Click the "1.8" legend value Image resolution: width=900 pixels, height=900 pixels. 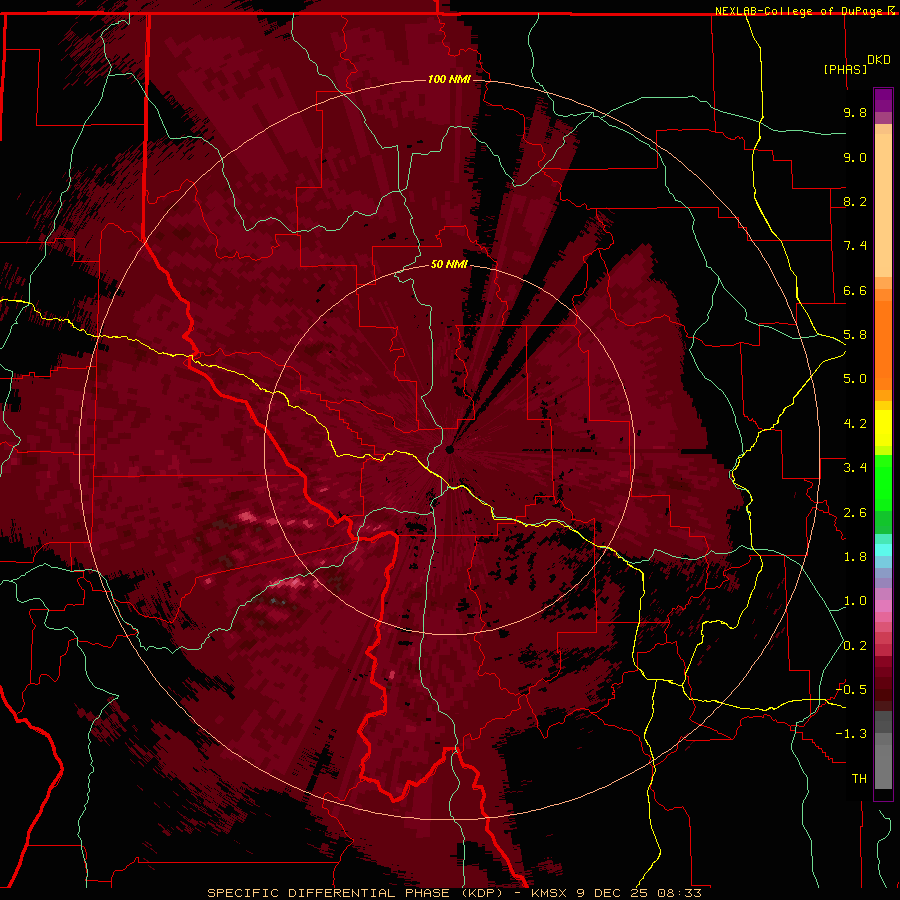[x=855, y=557]
